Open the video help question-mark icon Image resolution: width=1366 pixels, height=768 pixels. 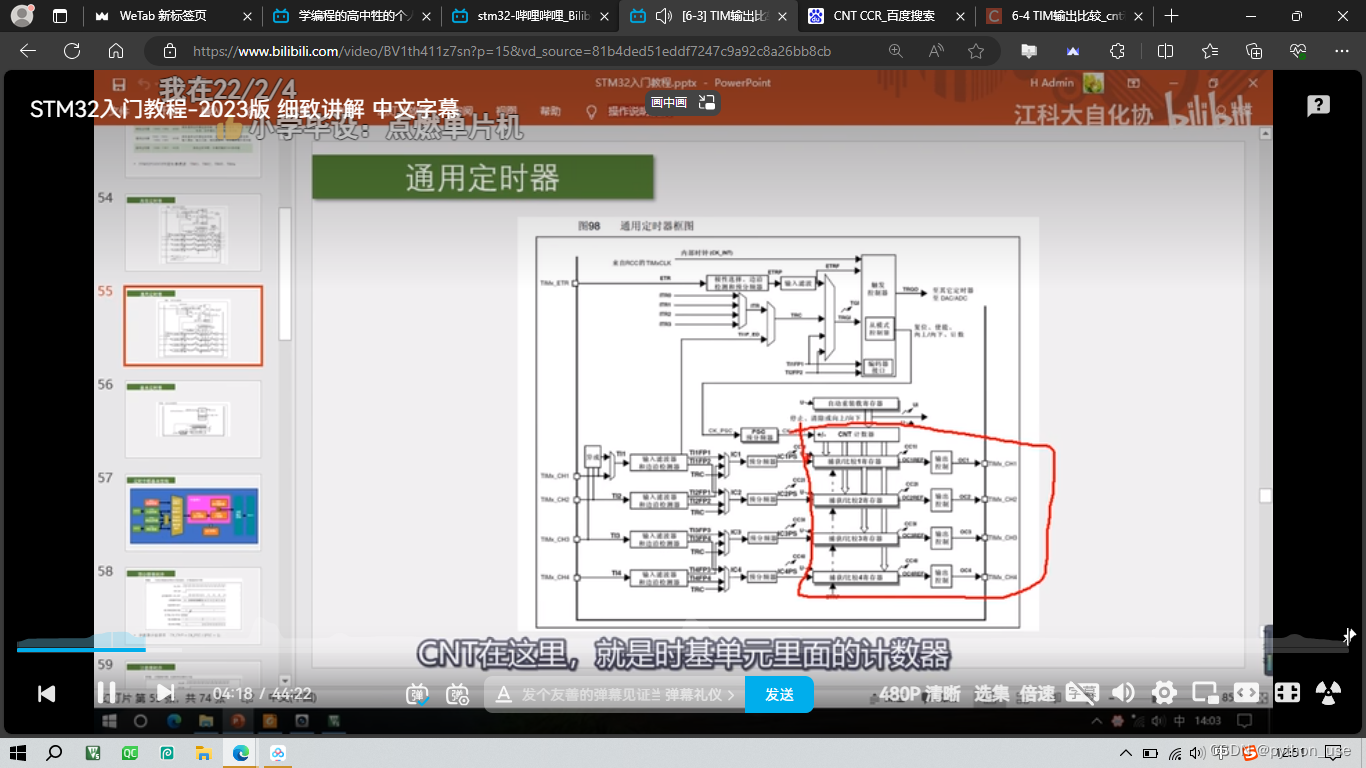tap(1318, 106)
